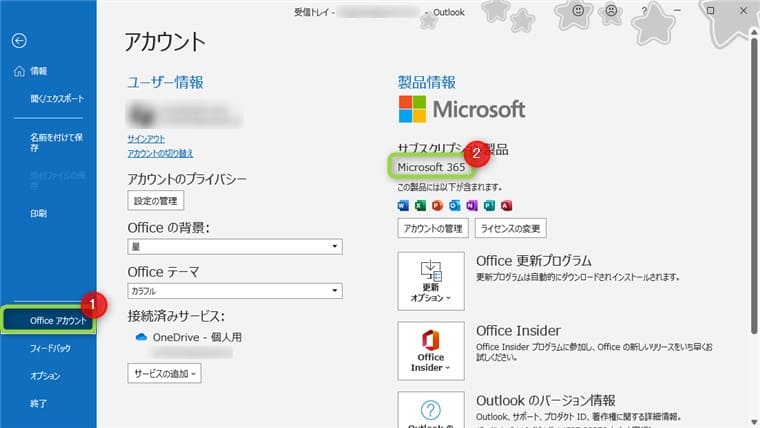Image resolution: width=760 pixels, height=428 pixels.
Task: Select the Office アカウント menu entry
Action: click(48, 320)
